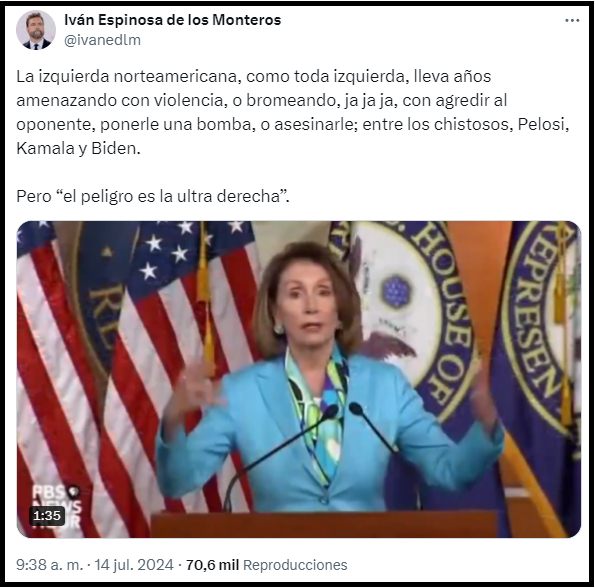Screen dimensions: 595x588
Task: Open the 9:38 a. m. timestamp link
Action: (x=49, y=565)
